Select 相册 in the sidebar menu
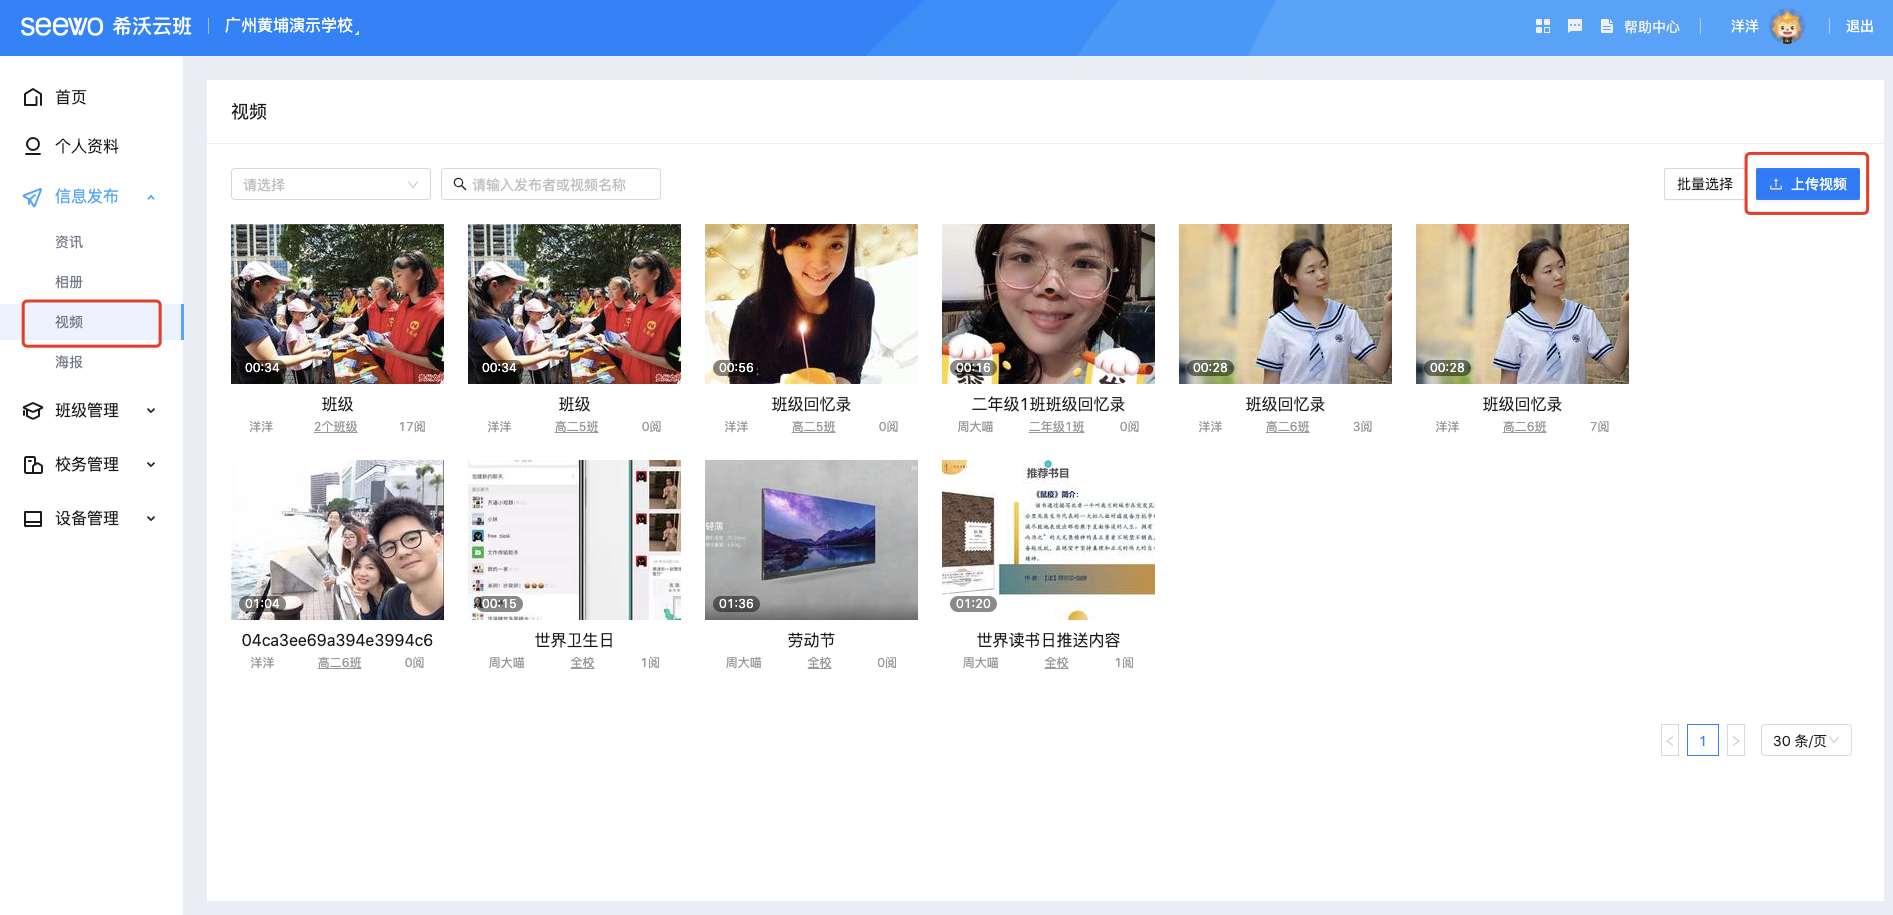 coord(69,282)
